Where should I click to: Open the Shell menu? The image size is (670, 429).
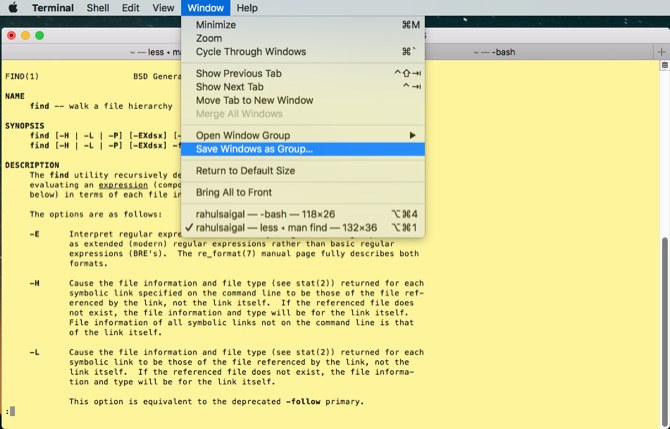(x=98, y=8)
